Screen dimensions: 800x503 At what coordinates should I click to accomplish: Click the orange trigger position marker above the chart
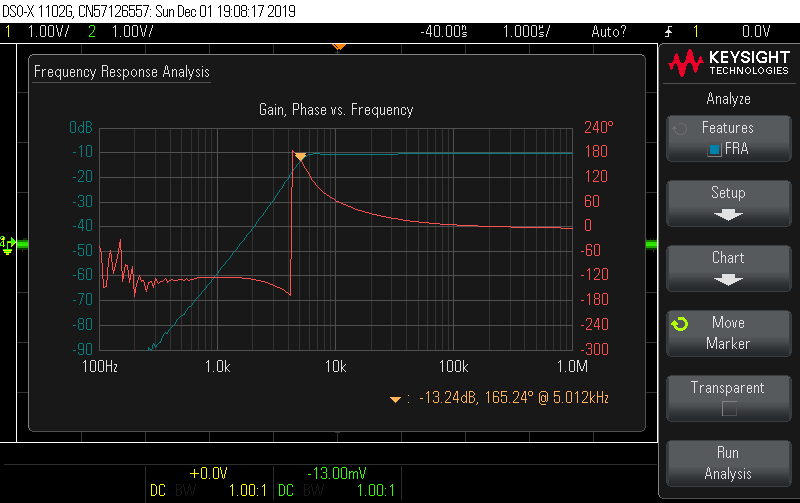tap(339, 46)
